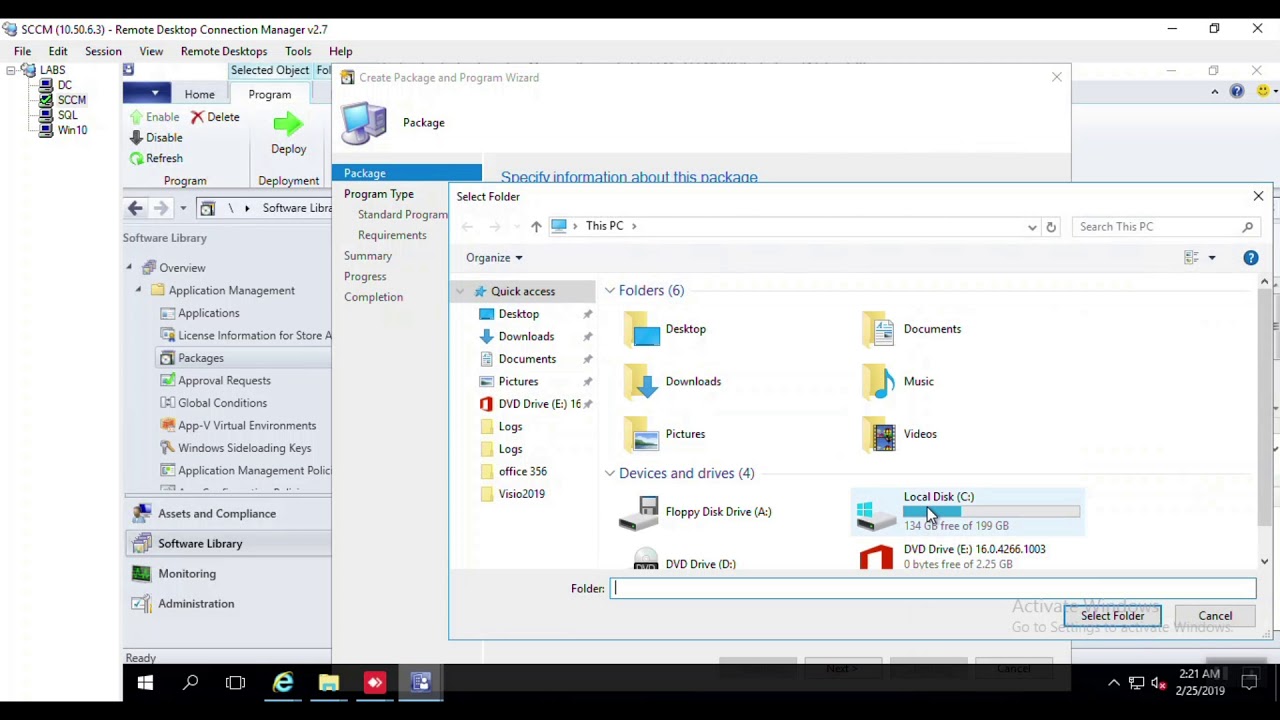This screenshot has height=720, width=1280.
Task: Open Local Disk (C:) drive
Action: (x=967, y=511)
